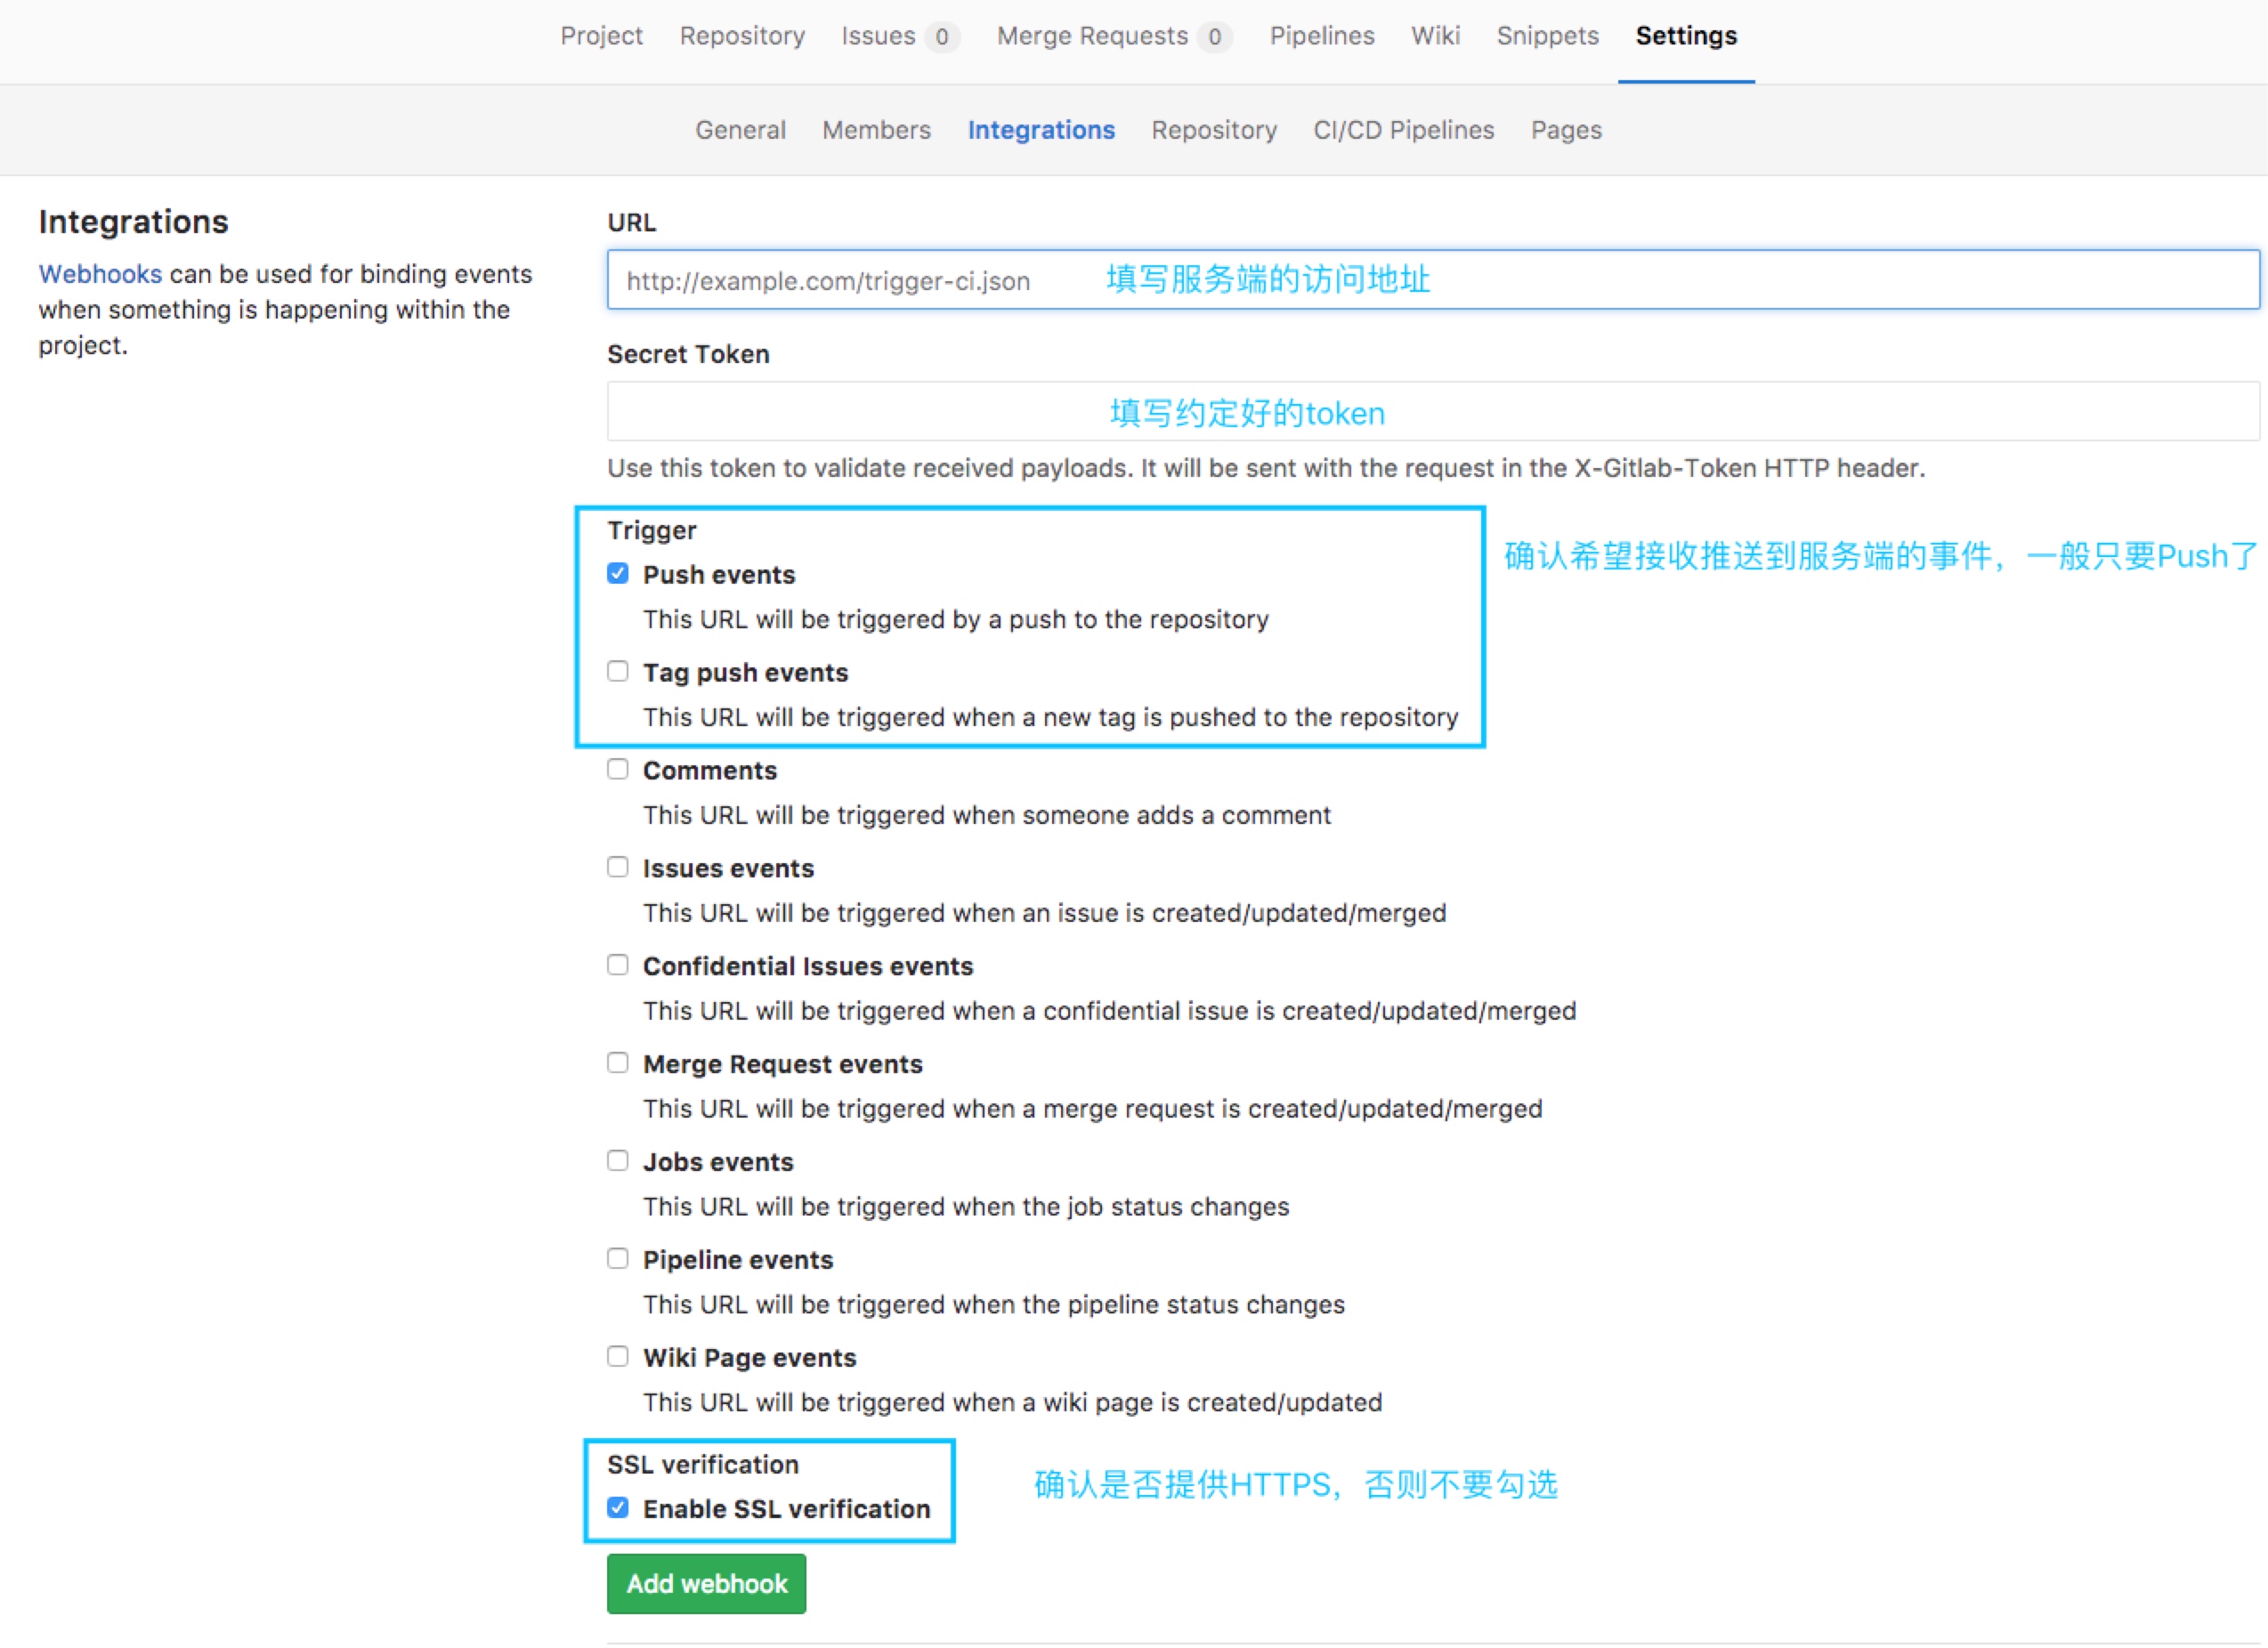Open the Members settings tab
The height and width of the screenshot is (1648, 2268).
(x=876, y=130)
